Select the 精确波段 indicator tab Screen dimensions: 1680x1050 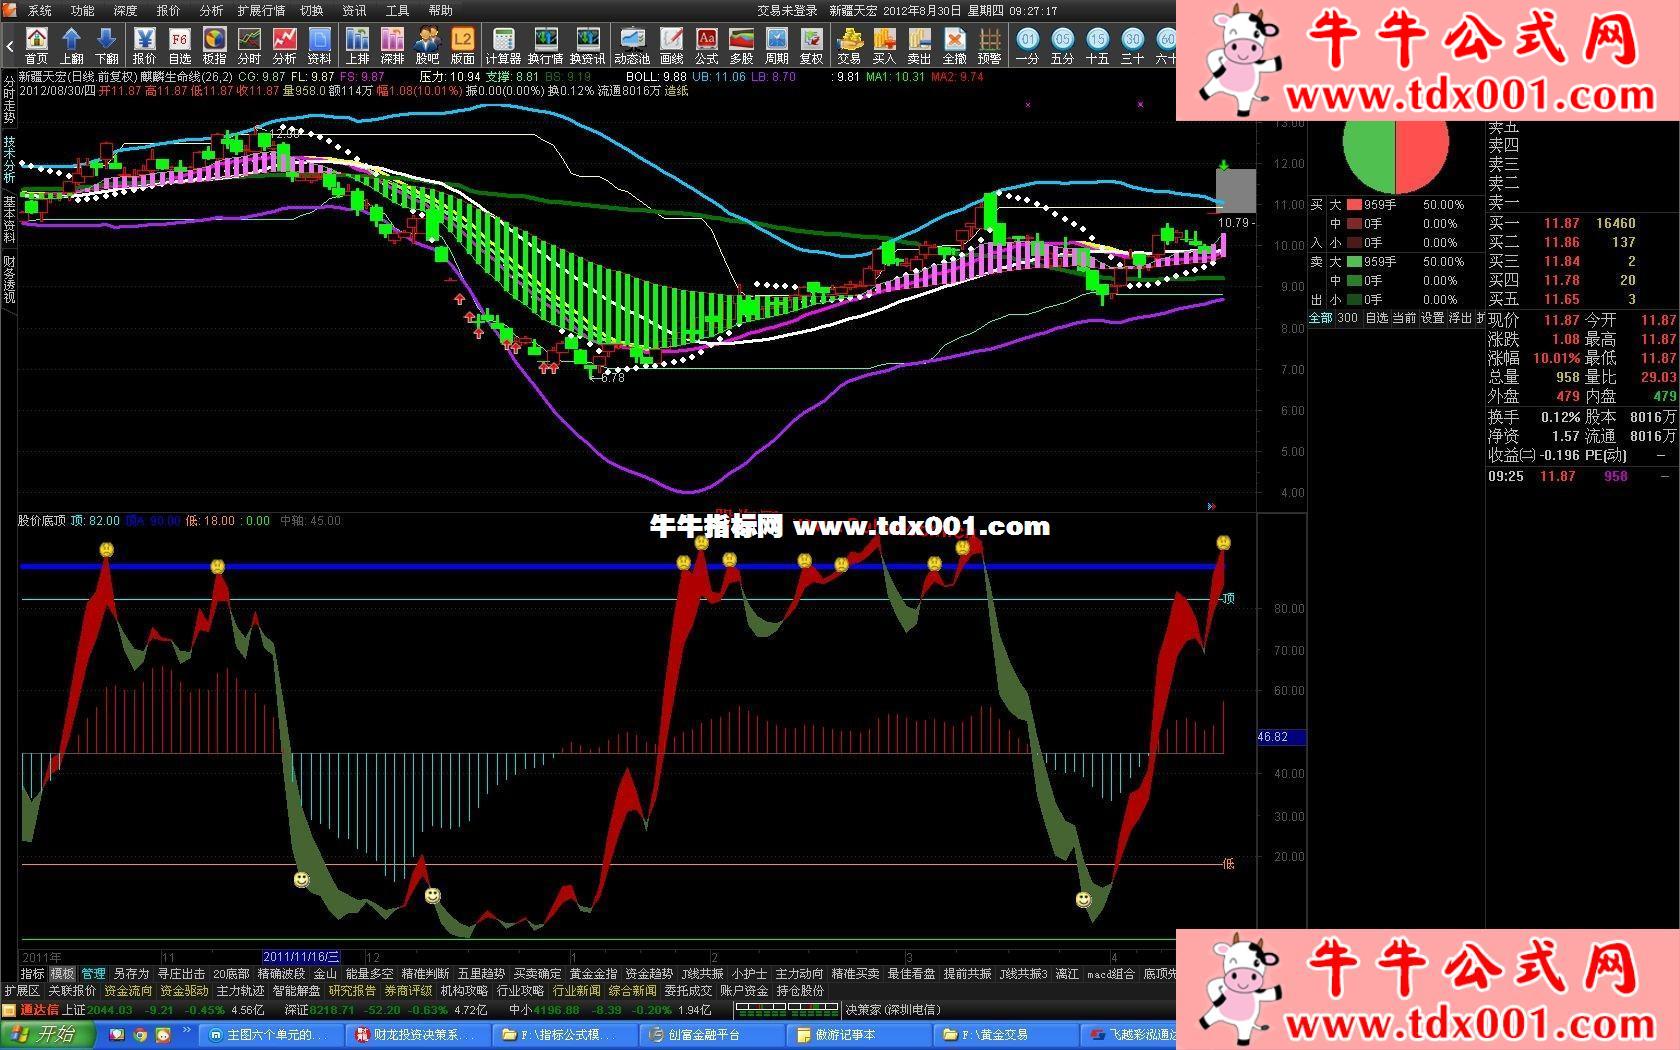[281, 973]
